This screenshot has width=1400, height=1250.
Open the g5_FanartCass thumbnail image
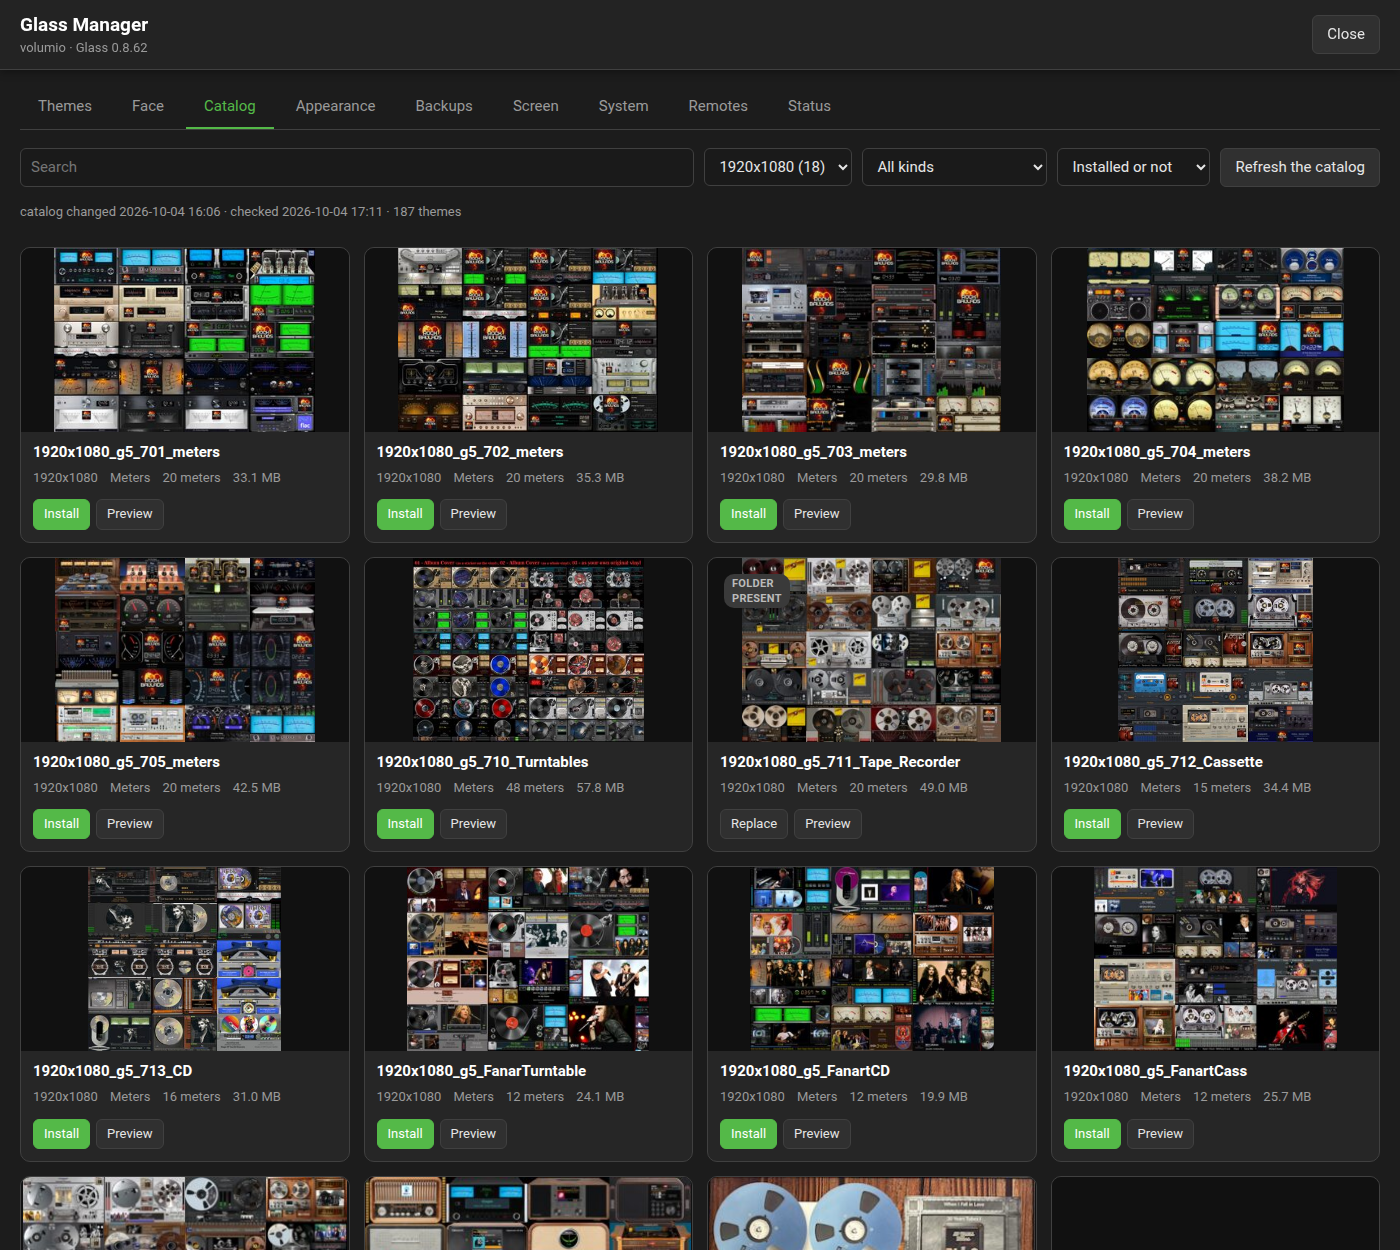[1215, 959]
